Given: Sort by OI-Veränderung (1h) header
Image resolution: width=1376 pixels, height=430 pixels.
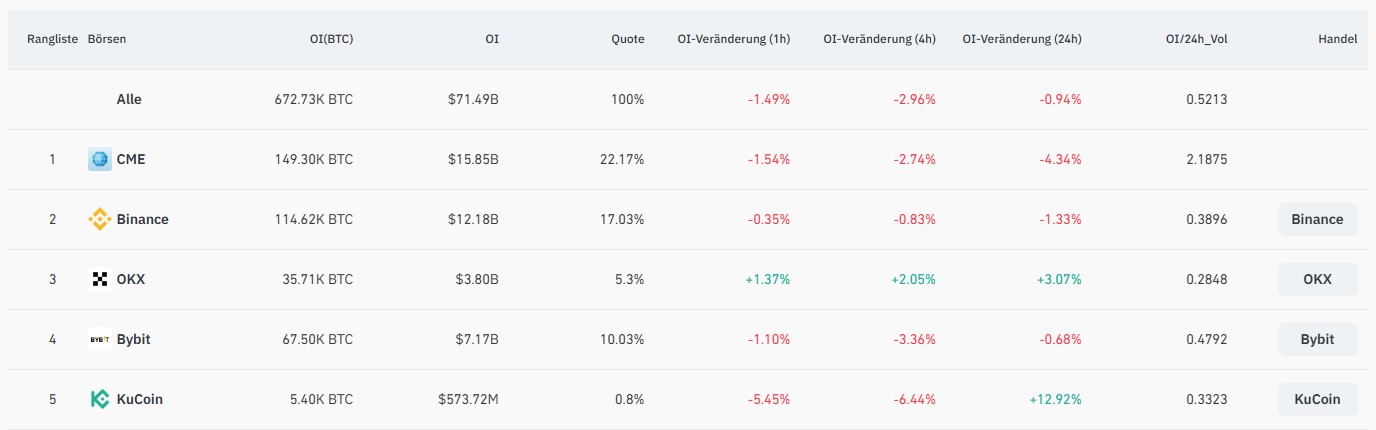Looking at the screenshot, I should click(734, 39).
